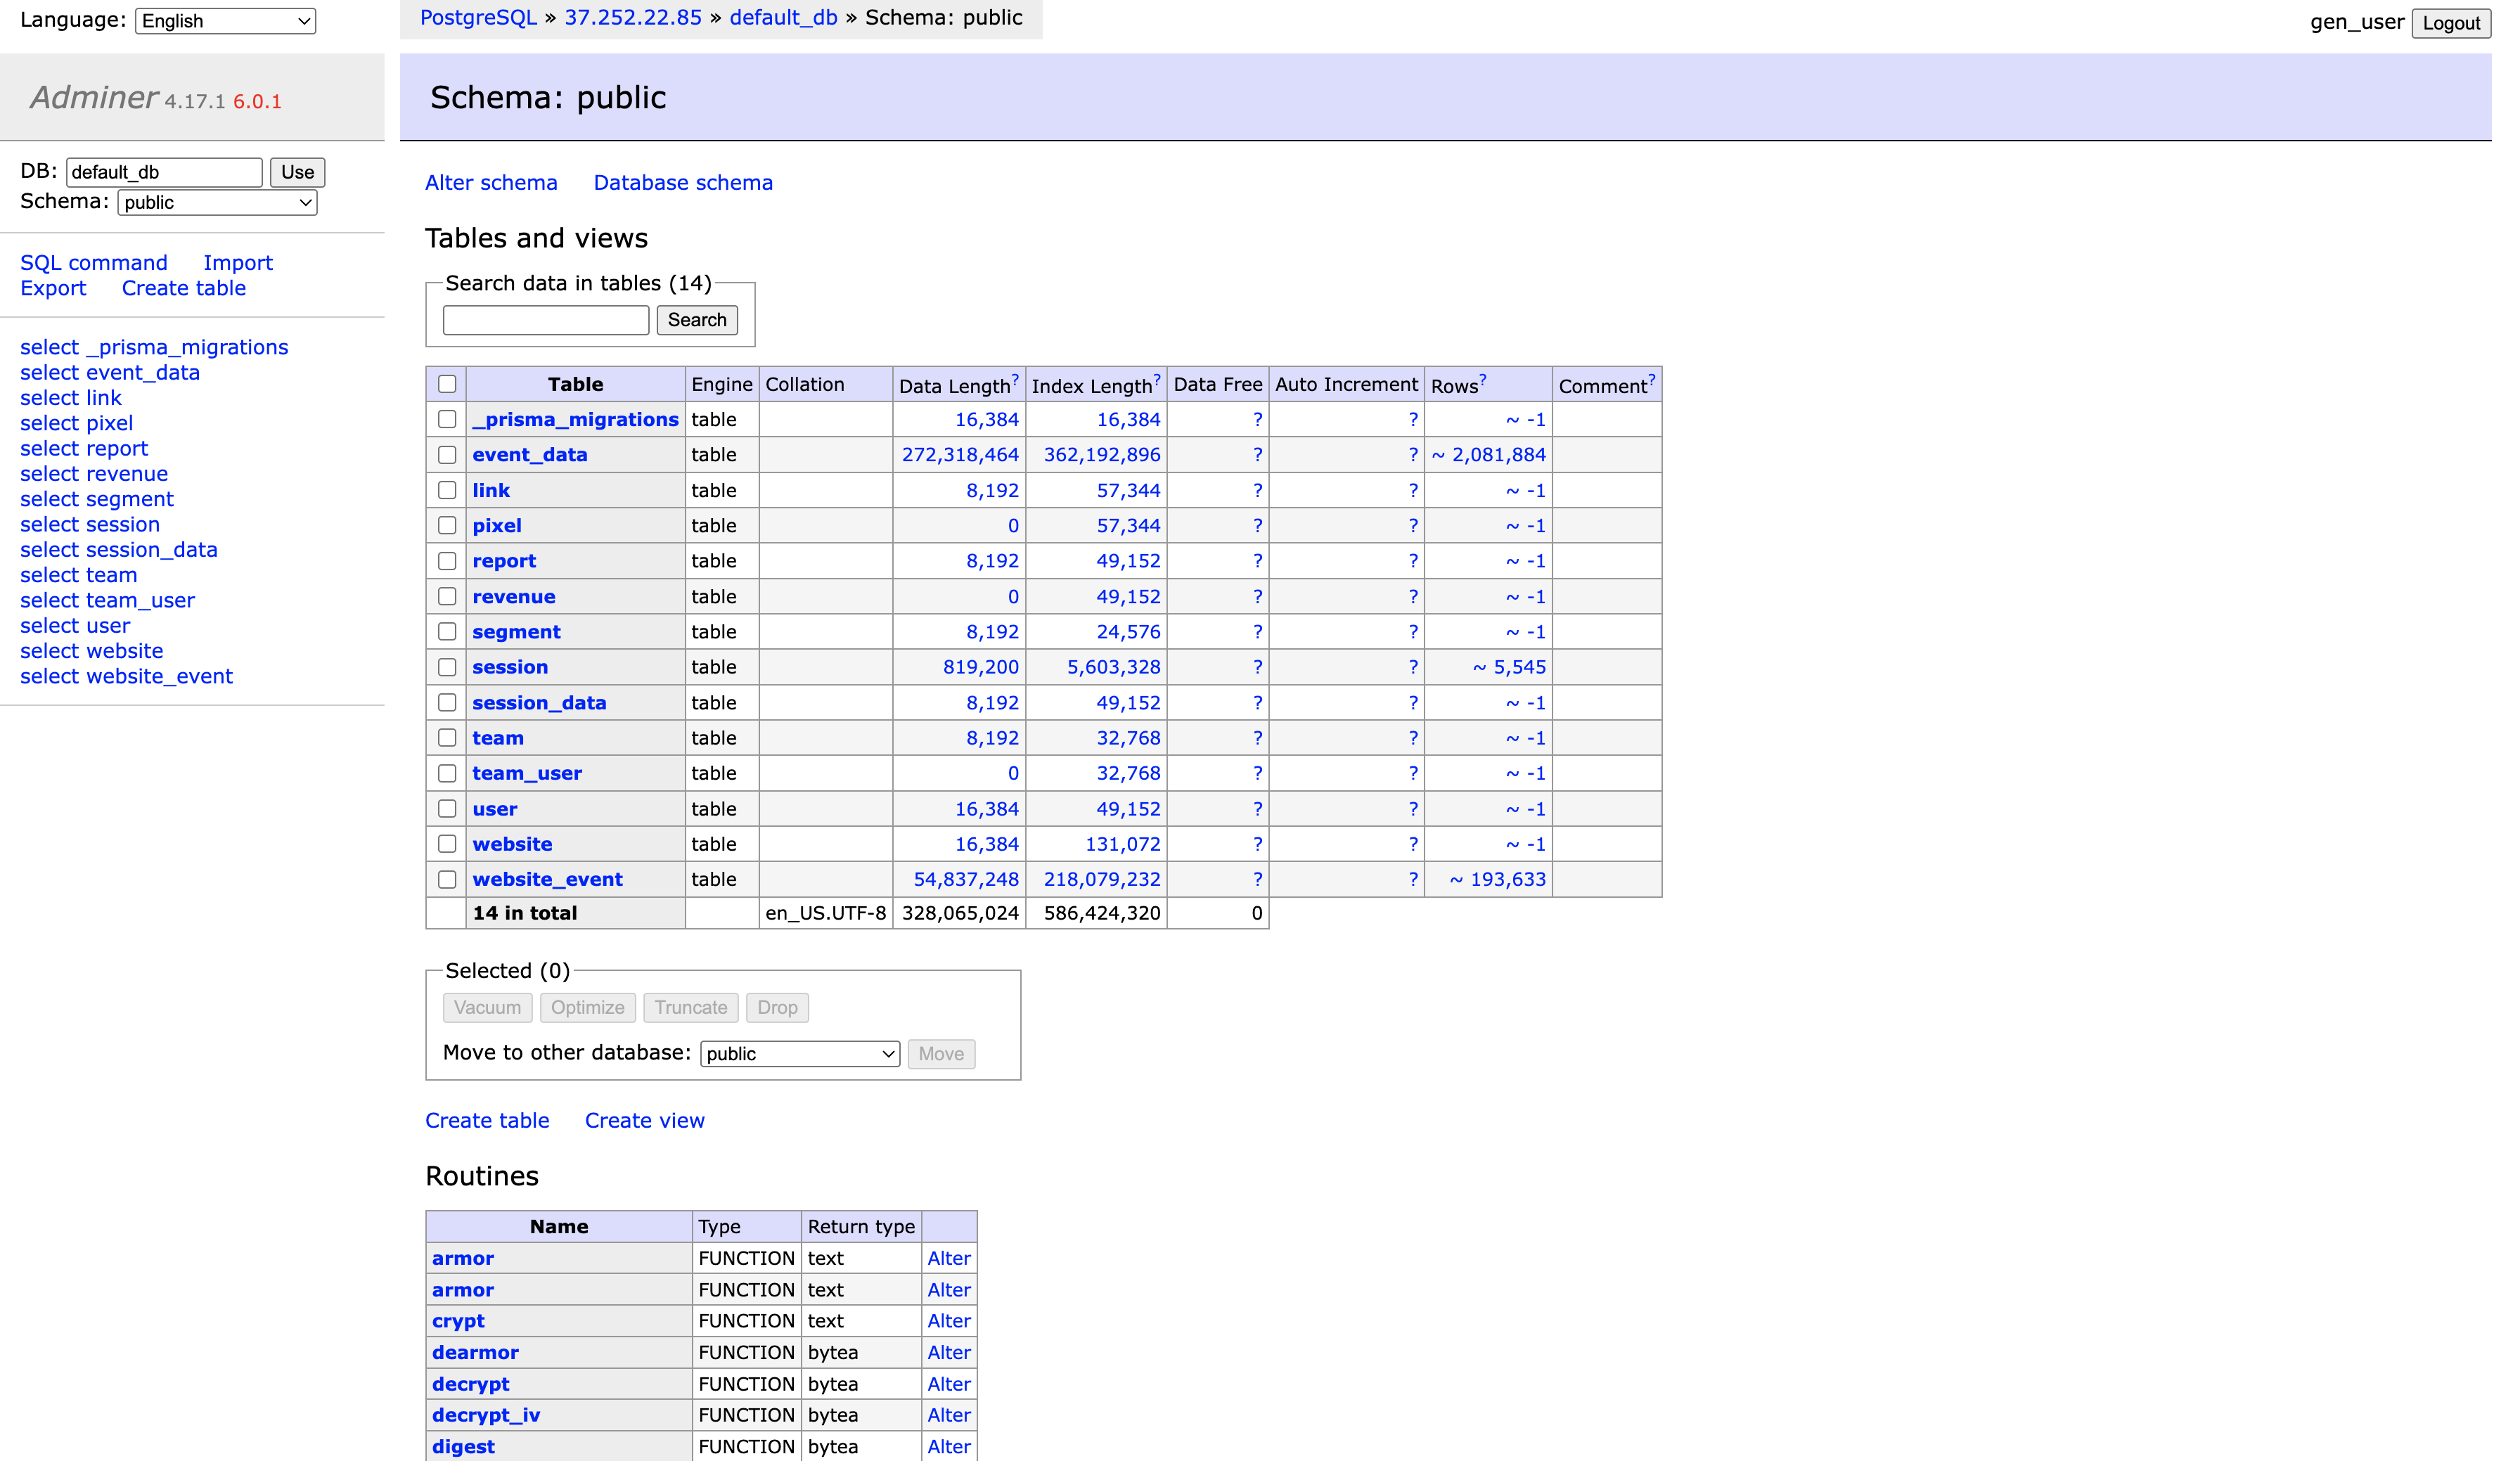
Task: Click session rows count ~ 5,545
Action: [x=1510, y=667]
